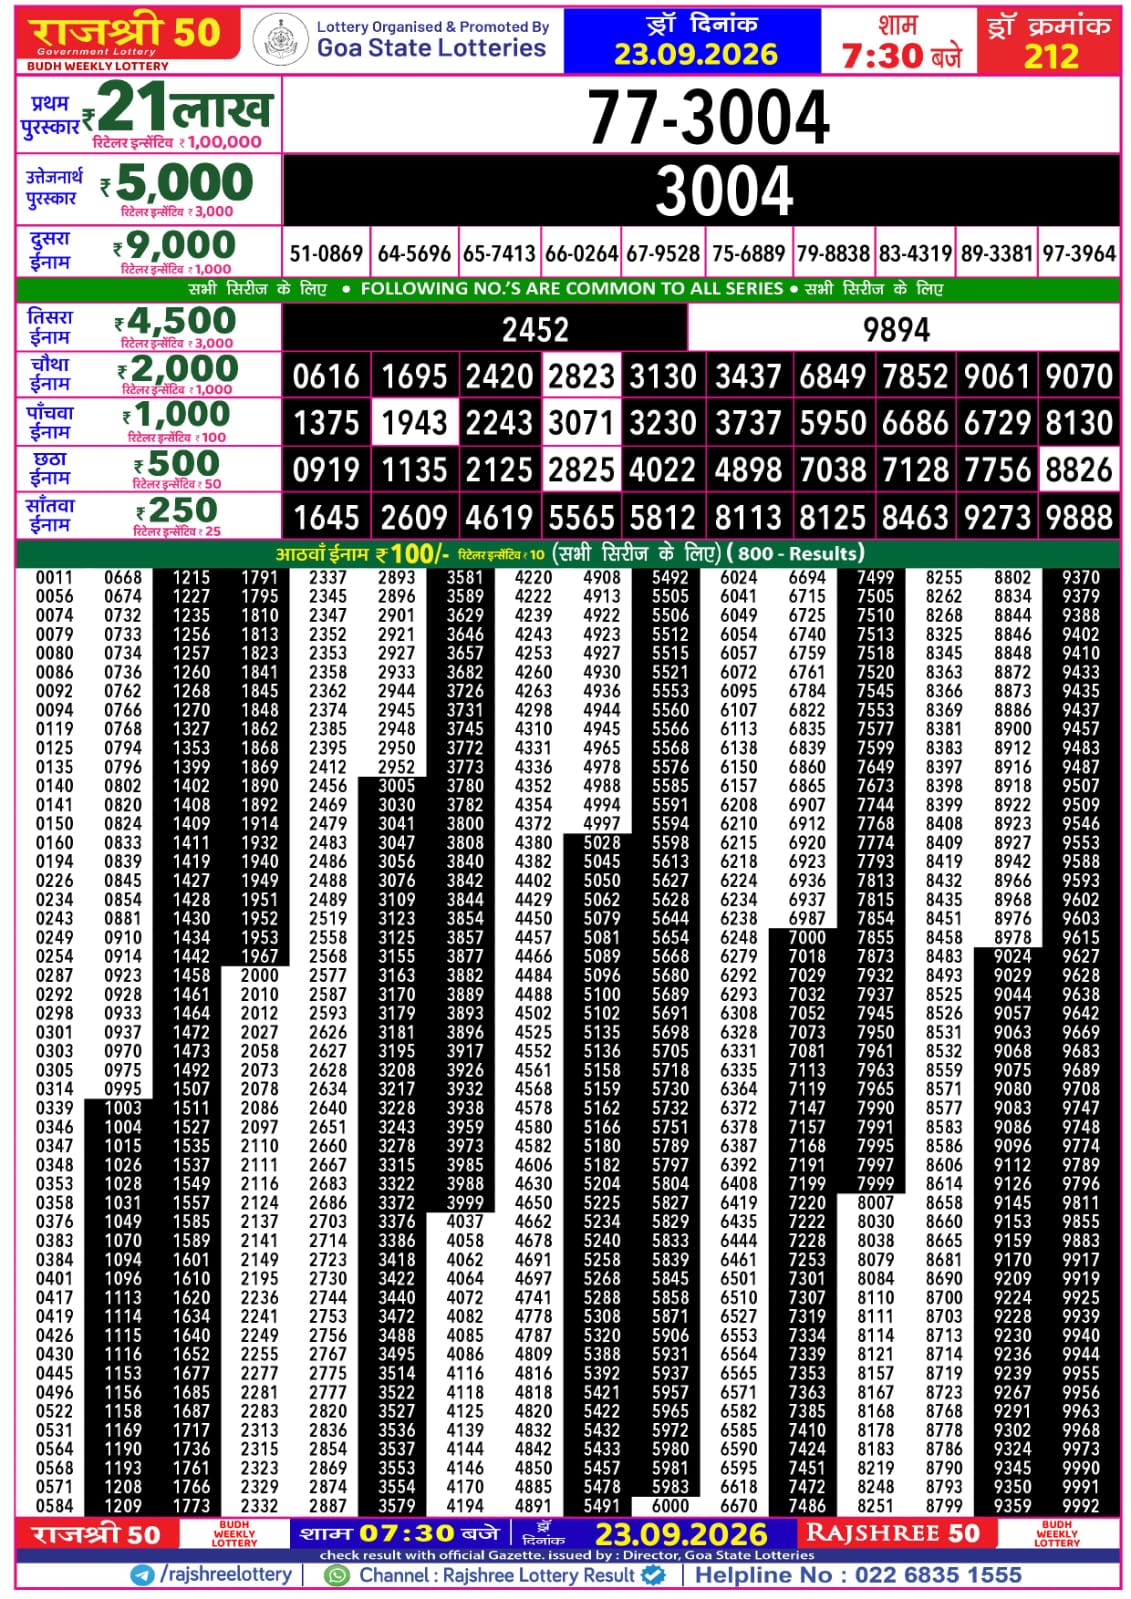Click consolation number 3004 on black bar

tap(724, 190)
